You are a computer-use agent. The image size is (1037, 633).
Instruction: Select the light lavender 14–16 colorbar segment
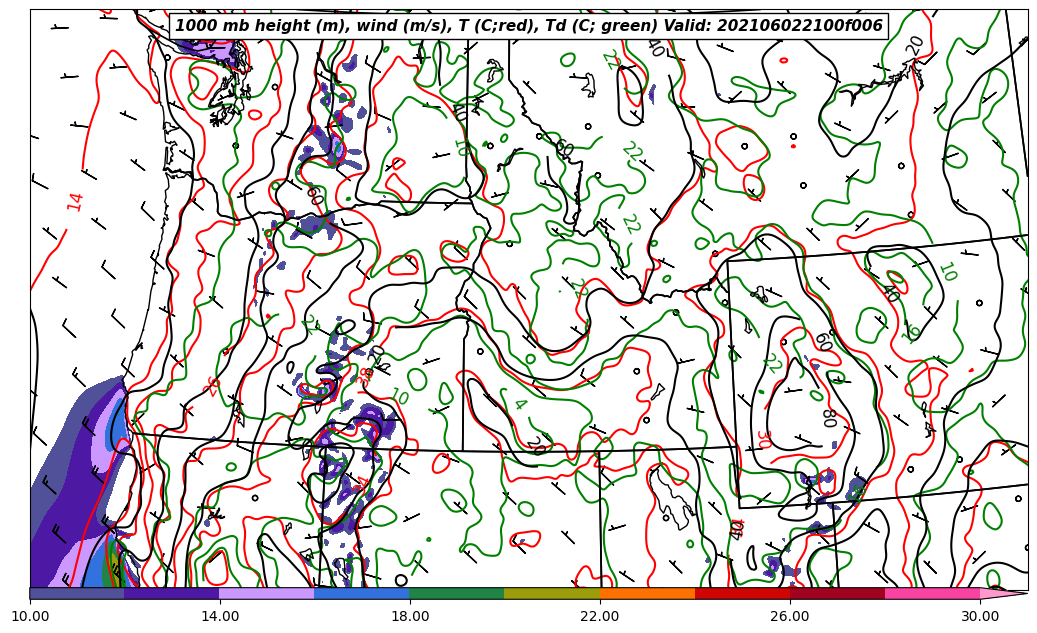click(267, 593)
